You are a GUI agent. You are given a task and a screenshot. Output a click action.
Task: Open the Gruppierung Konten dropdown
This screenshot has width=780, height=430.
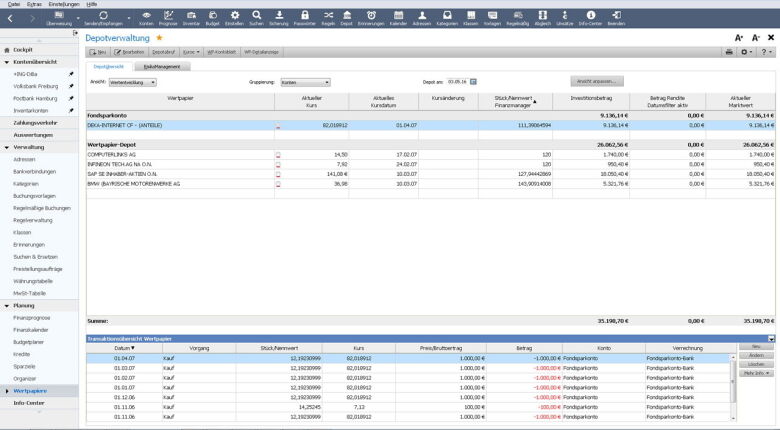[303, 81]
